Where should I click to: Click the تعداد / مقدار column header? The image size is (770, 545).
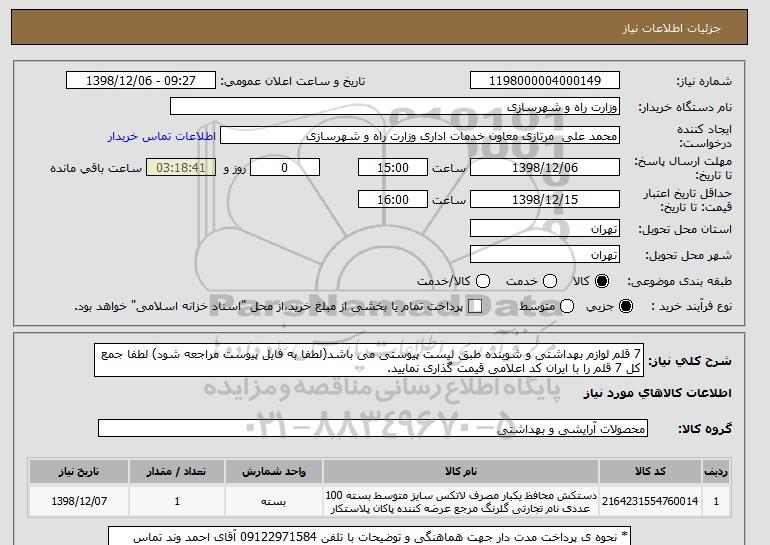coord(177,471)
